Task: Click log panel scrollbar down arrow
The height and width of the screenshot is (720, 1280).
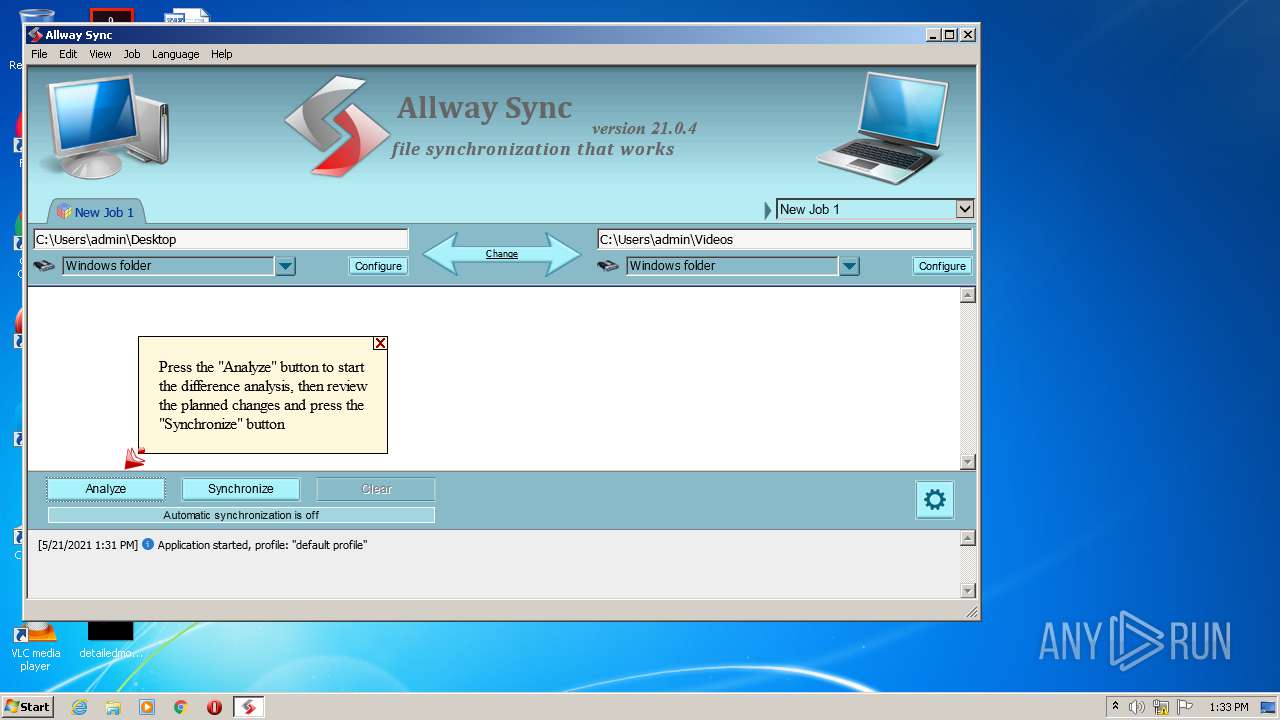Action: (967, 590)
